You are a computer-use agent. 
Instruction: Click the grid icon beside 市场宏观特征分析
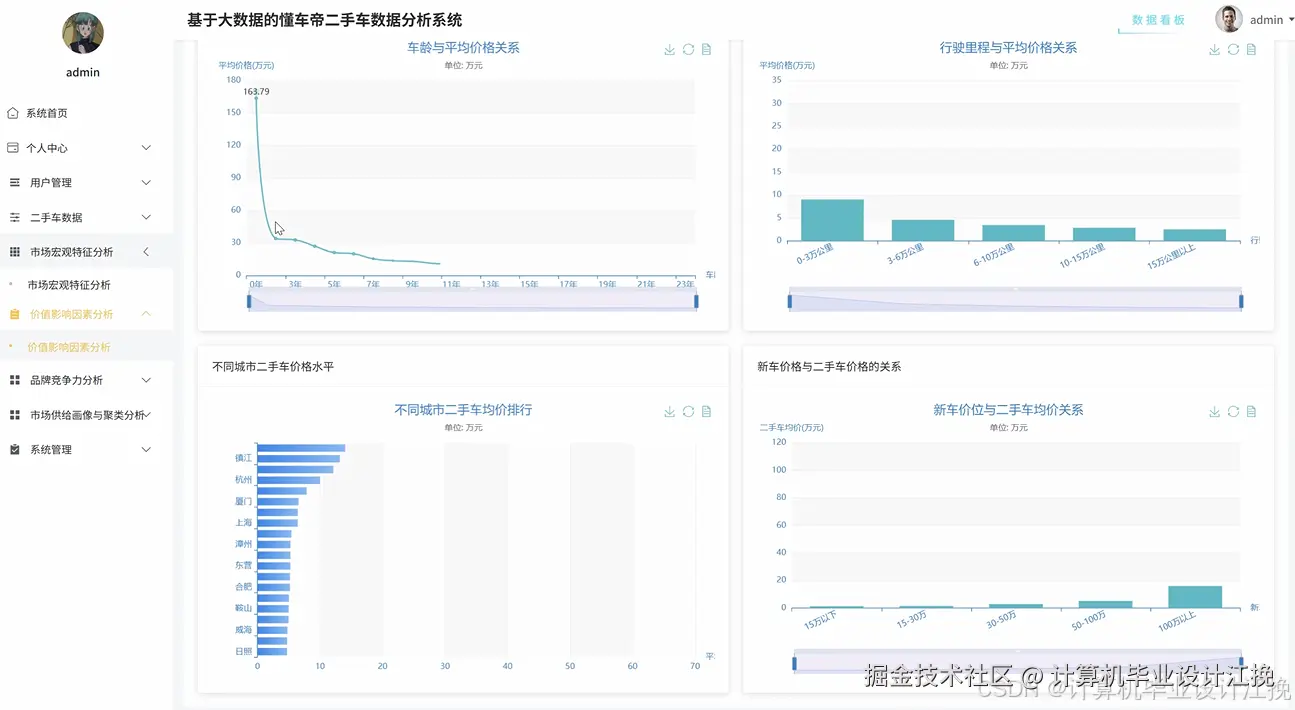(x=15, y=252)
